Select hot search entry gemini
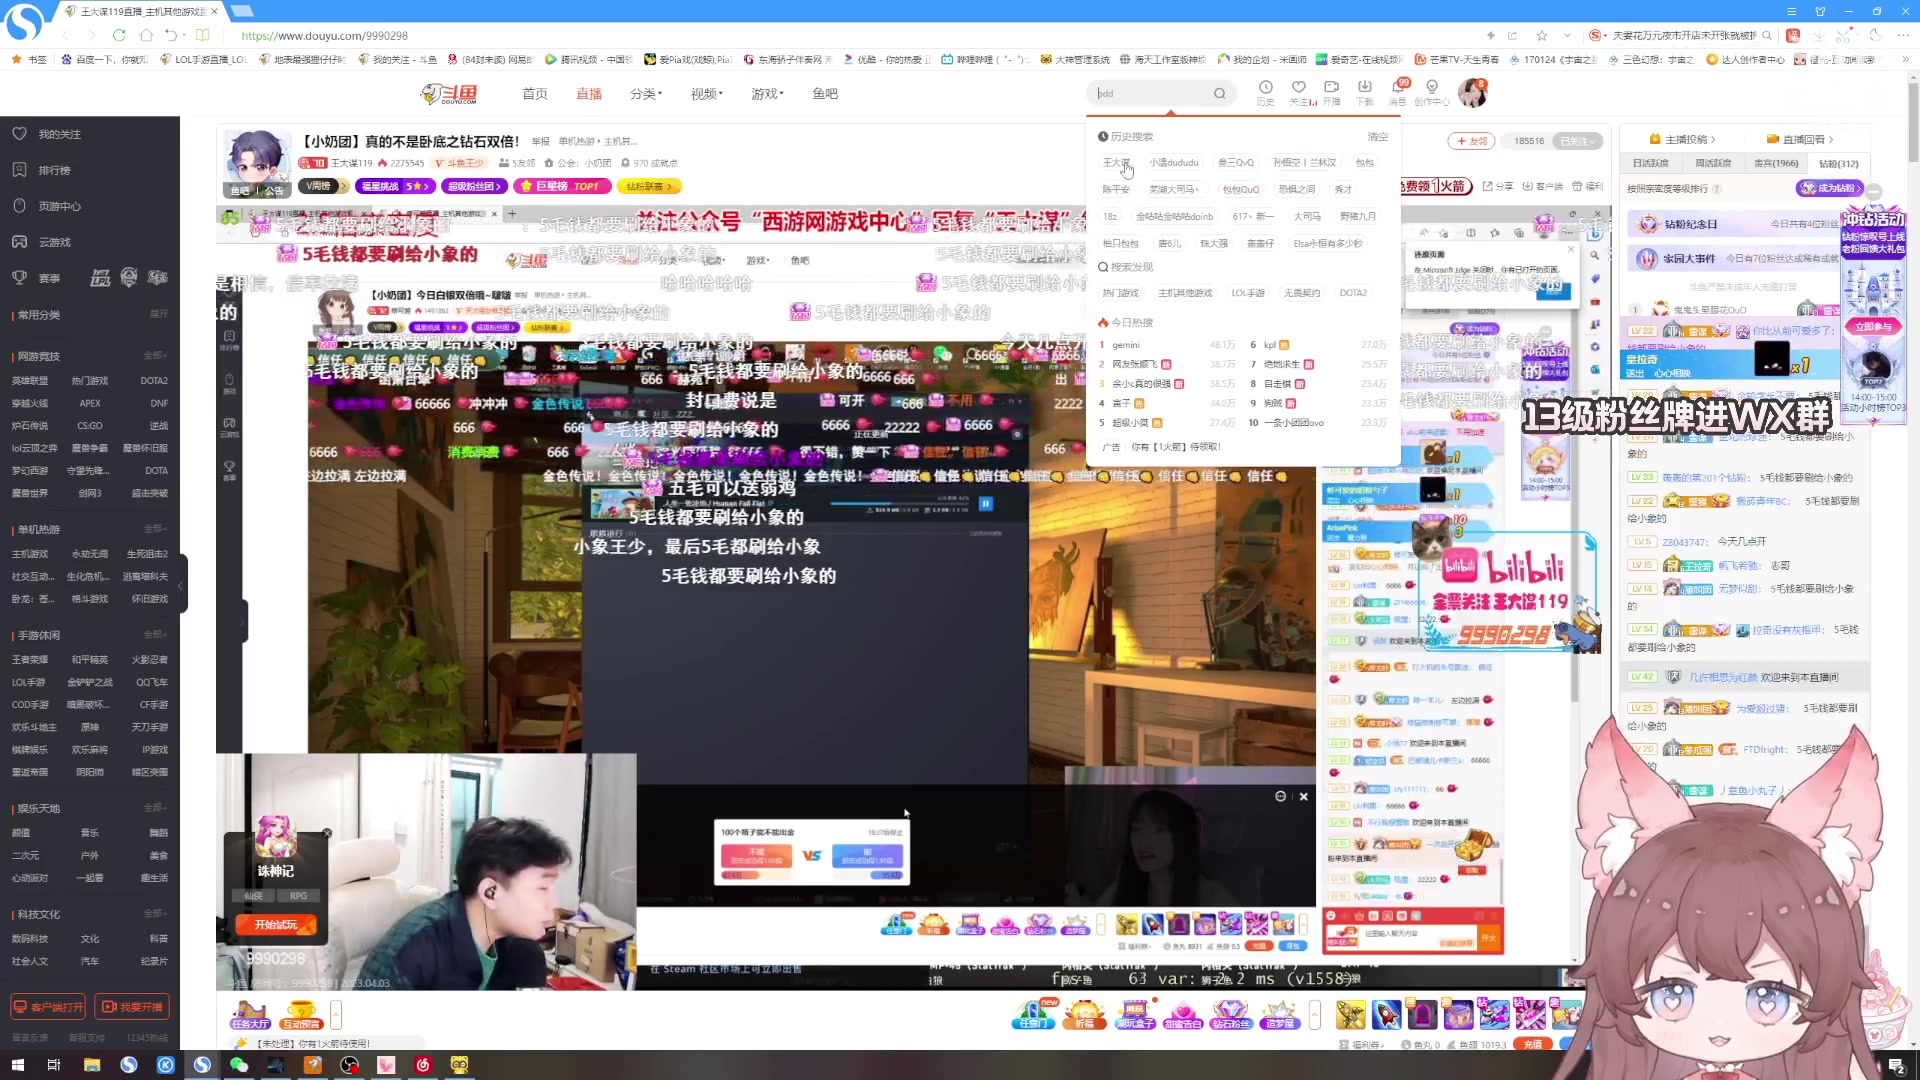Viewport: 1920px width, 1080px height. click(1126, 345)
